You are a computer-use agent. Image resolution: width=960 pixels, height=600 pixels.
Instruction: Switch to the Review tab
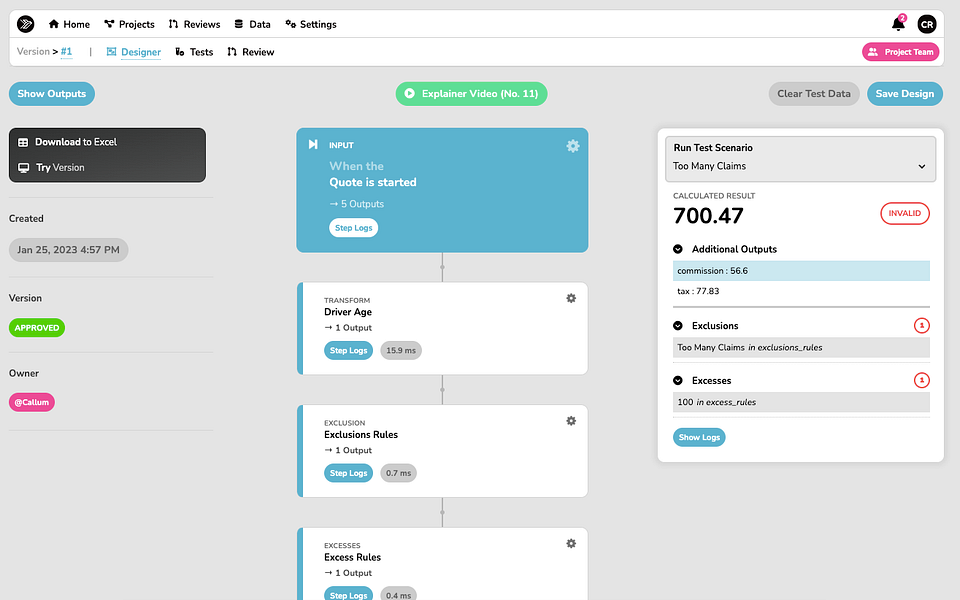tap(250, 52)
